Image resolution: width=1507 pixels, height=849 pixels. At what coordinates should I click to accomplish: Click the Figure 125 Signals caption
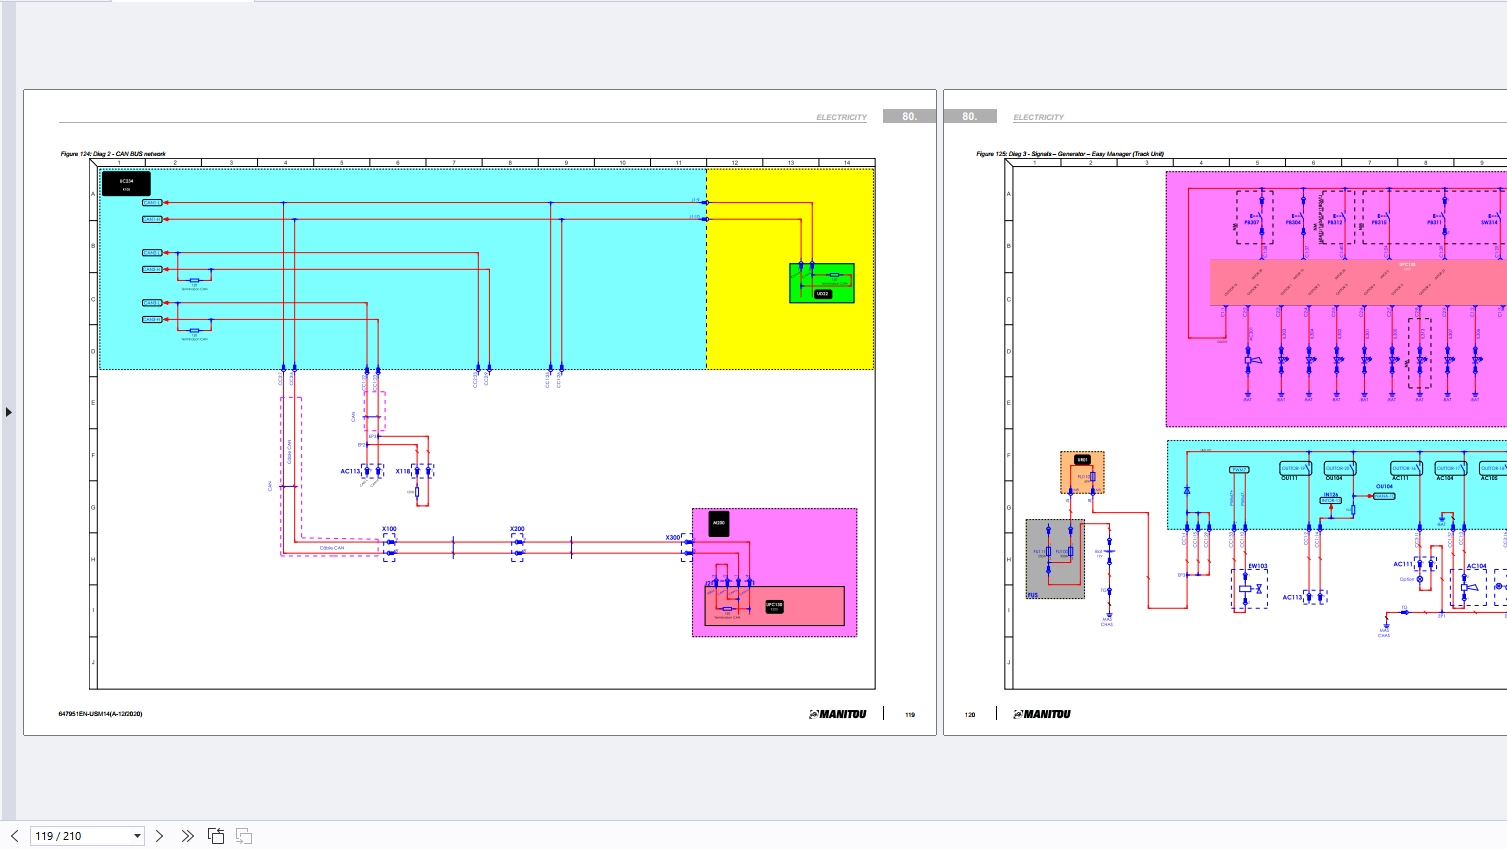pos(1069,154)
